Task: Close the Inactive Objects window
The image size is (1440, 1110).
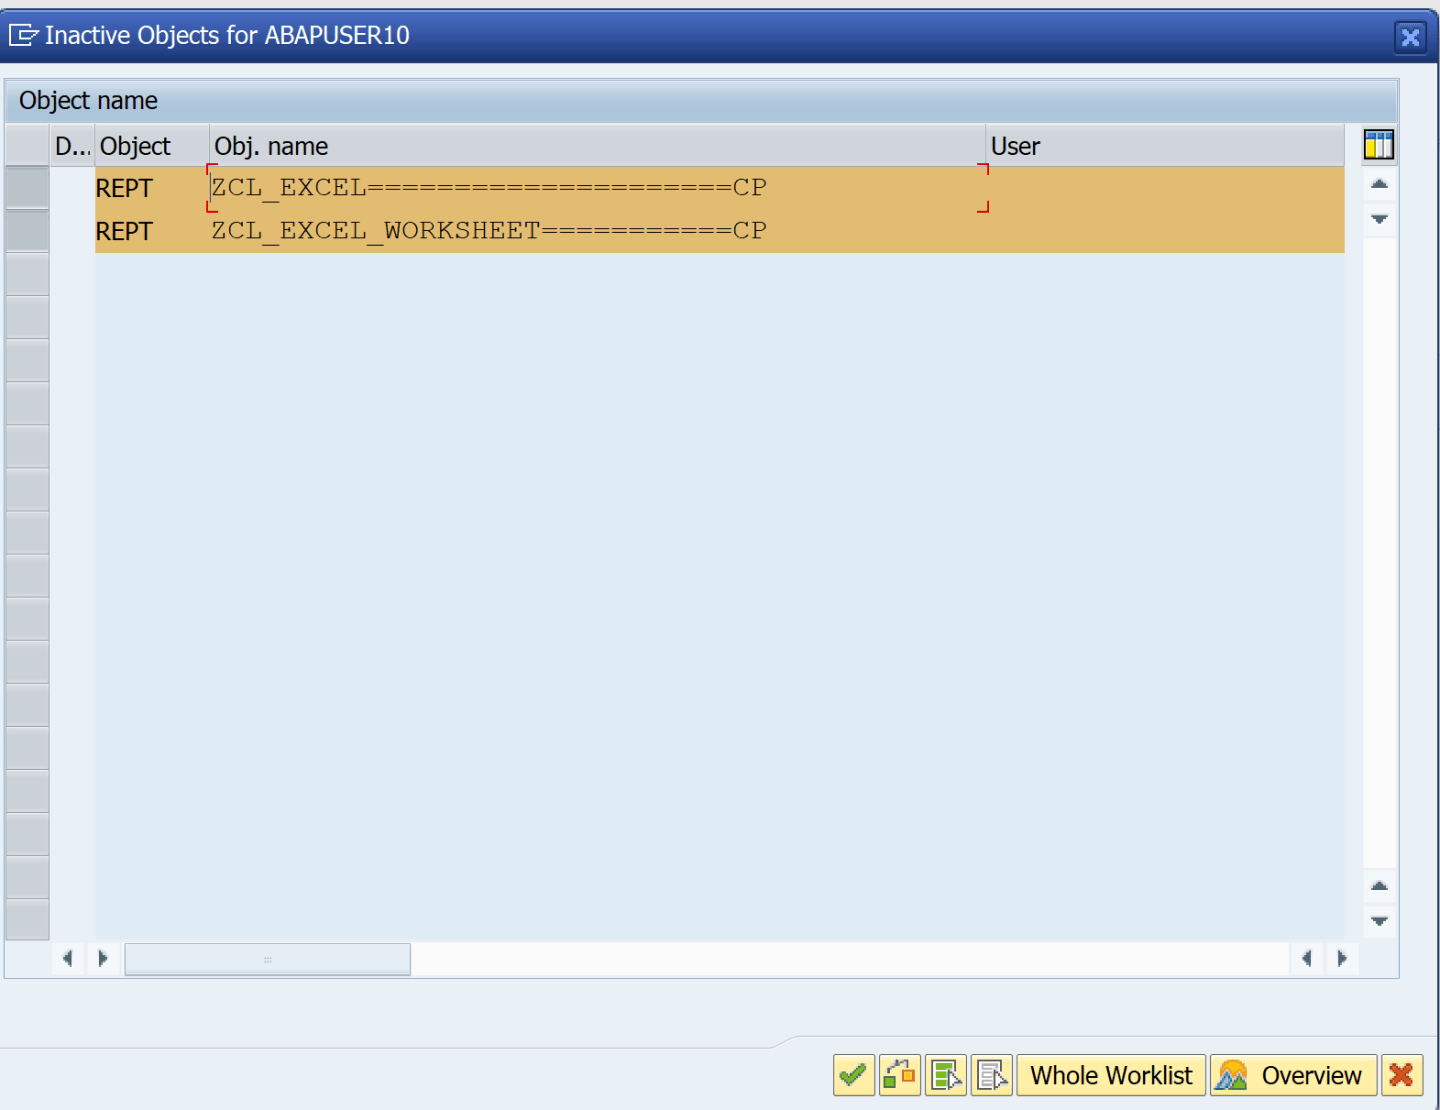Action: click(1410, 37)
